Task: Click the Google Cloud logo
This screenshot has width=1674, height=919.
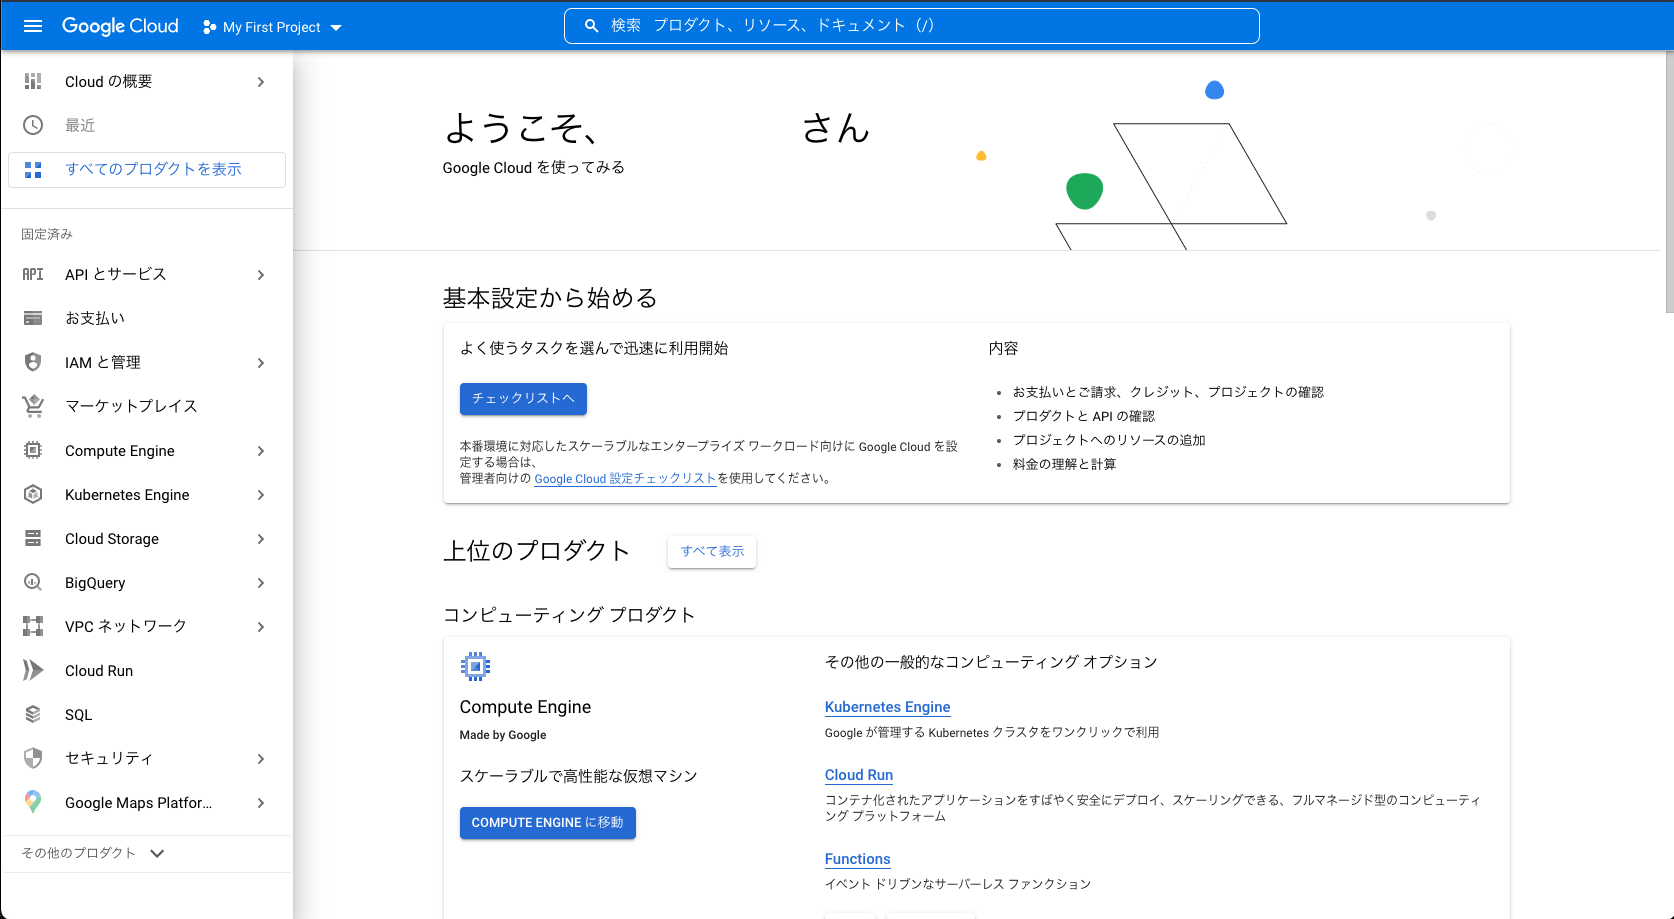Action: pos(120,26)
